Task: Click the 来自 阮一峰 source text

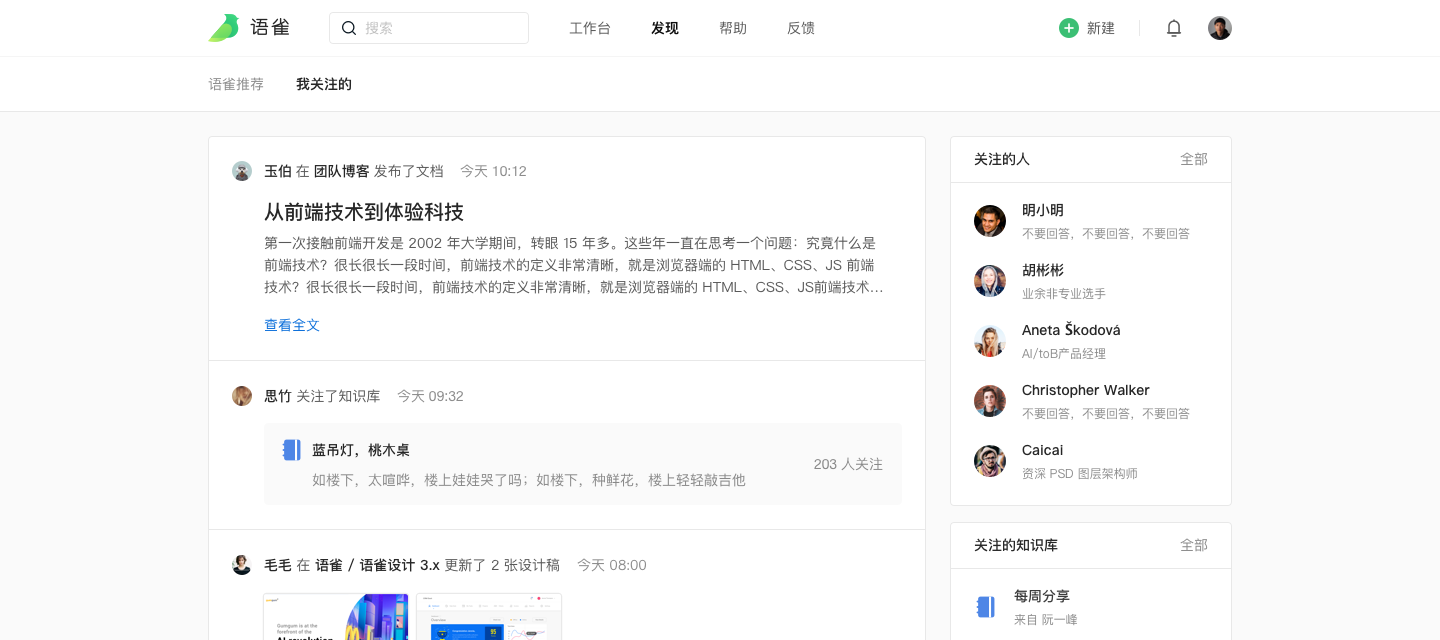Action: 1046,620
